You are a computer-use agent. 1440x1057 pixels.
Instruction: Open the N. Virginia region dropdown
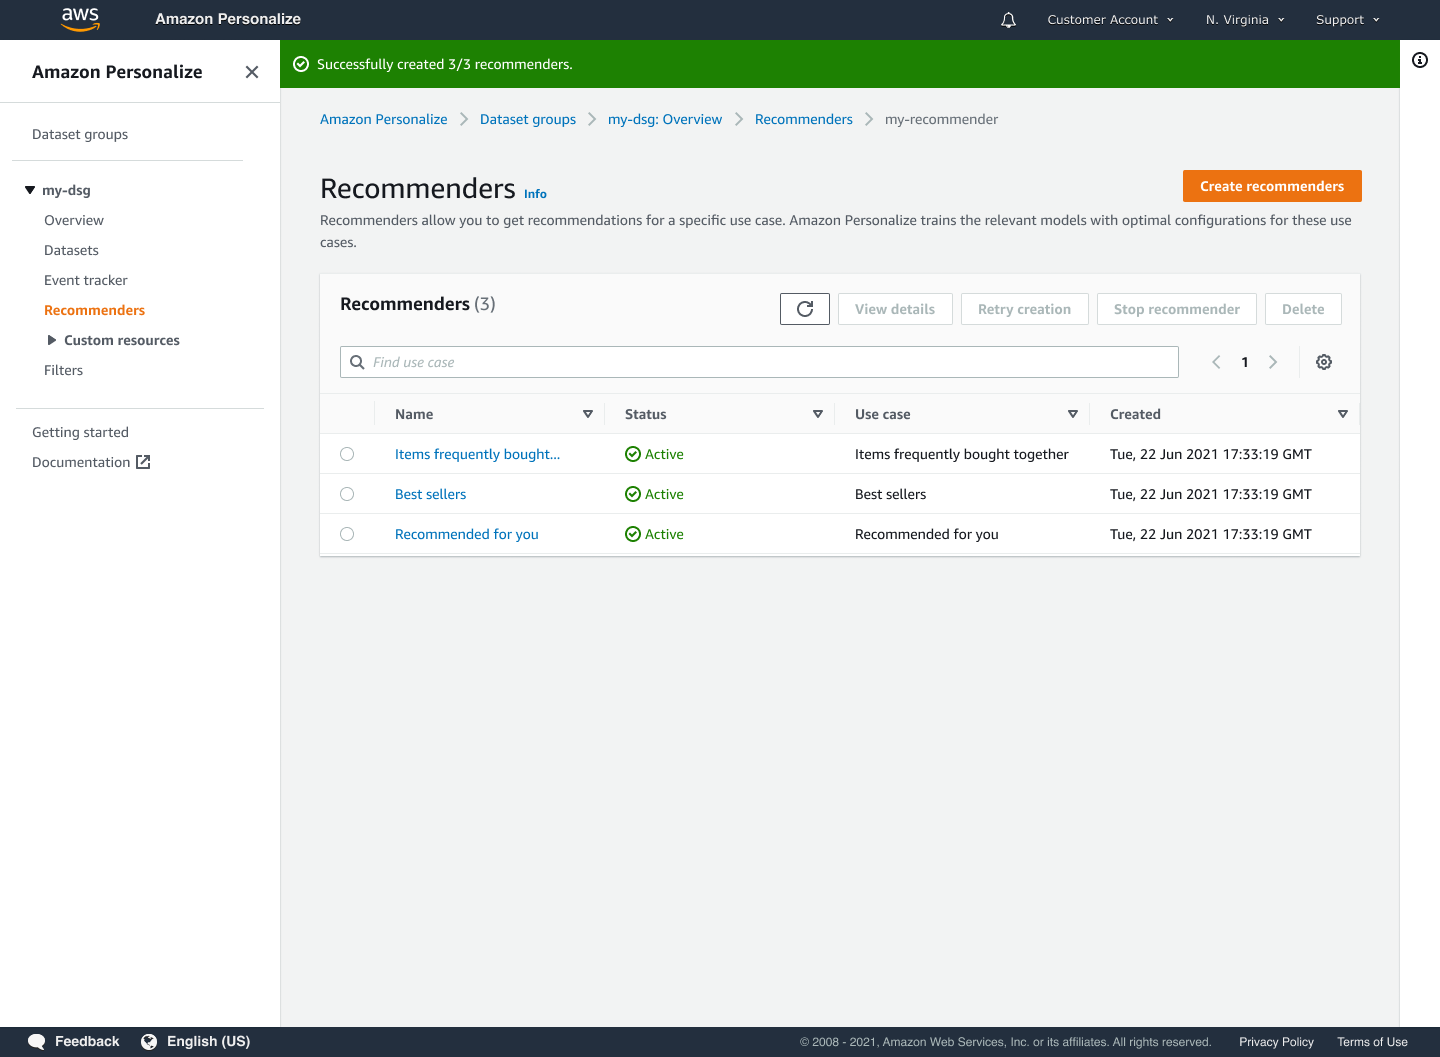1245,20
